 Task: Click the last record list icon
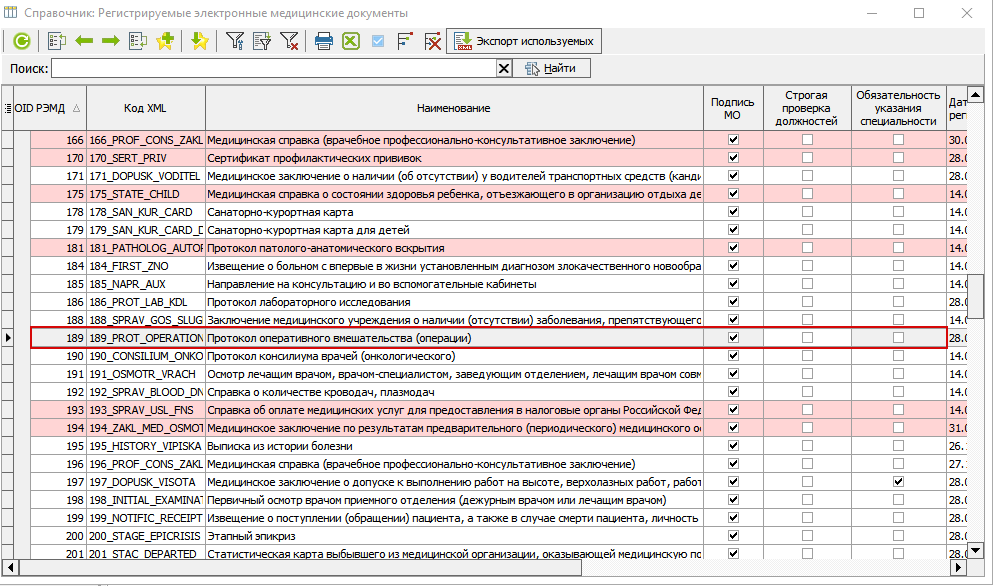[x=138, y=41]
